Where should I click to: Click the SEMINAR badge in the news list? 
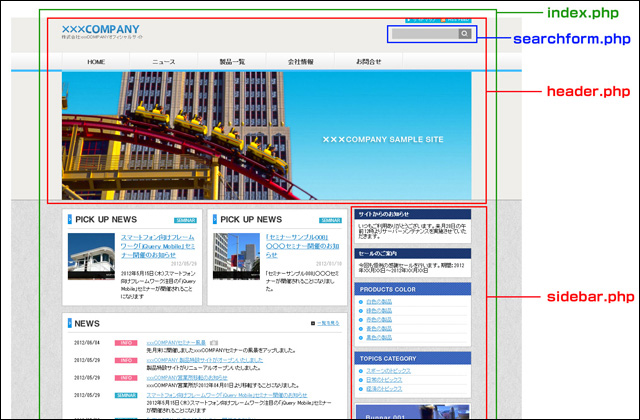click(126, 395)
